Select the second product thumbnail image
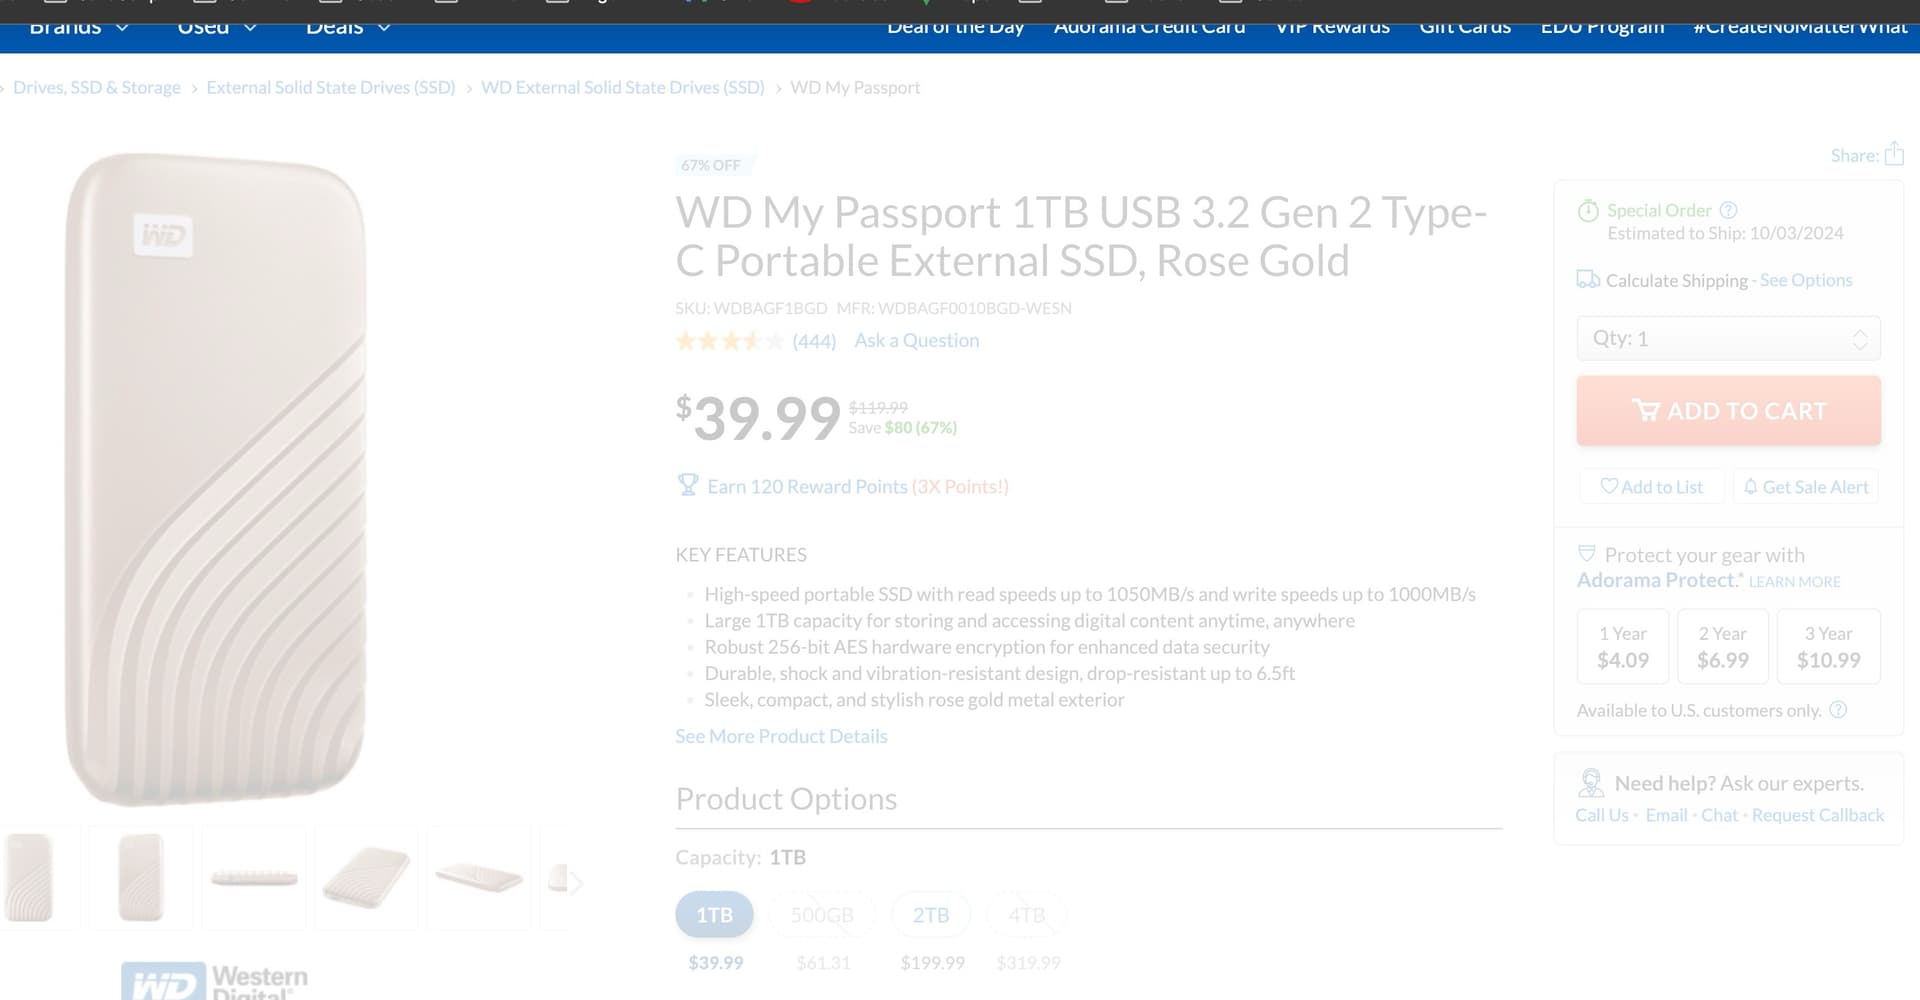This screenshot has width=1920, height=1000. pos(140,878)
